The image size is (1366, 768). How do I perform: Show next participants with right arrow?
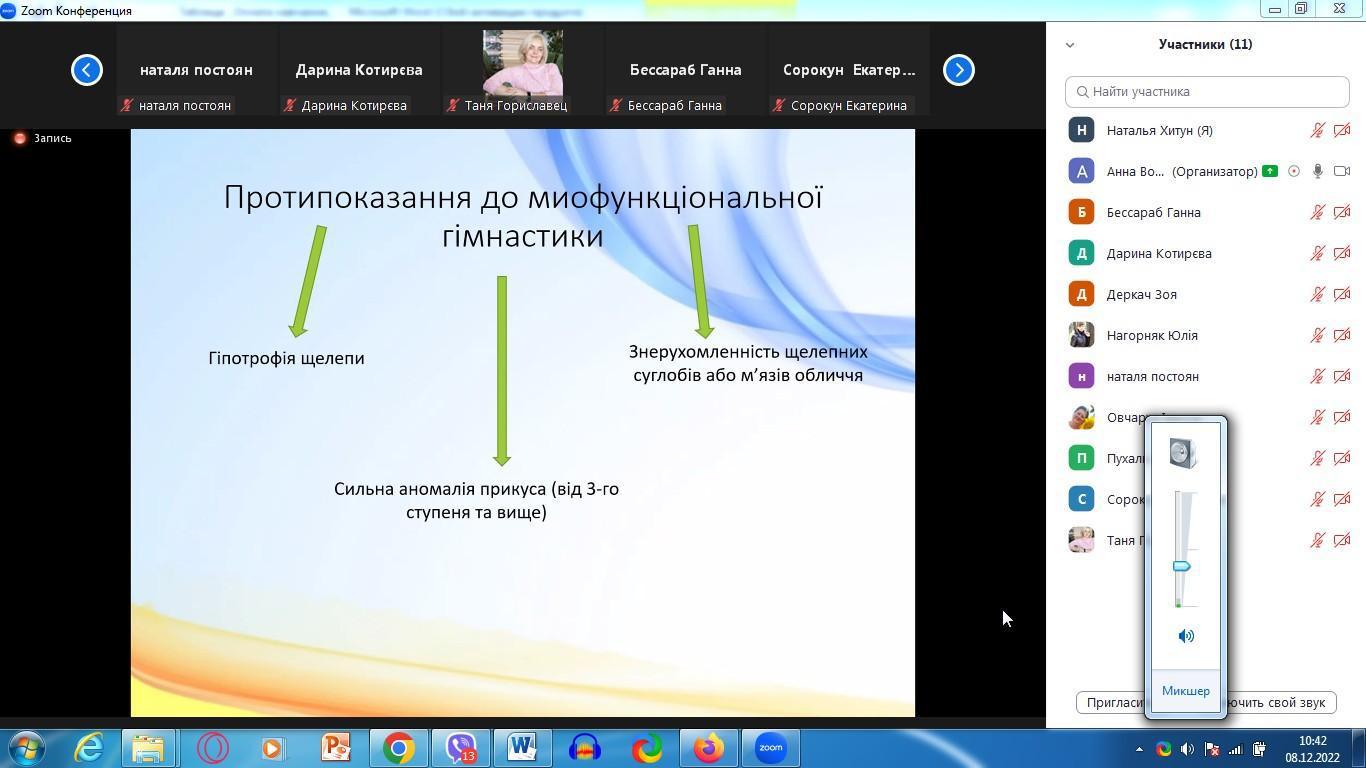tap(958, 70)
